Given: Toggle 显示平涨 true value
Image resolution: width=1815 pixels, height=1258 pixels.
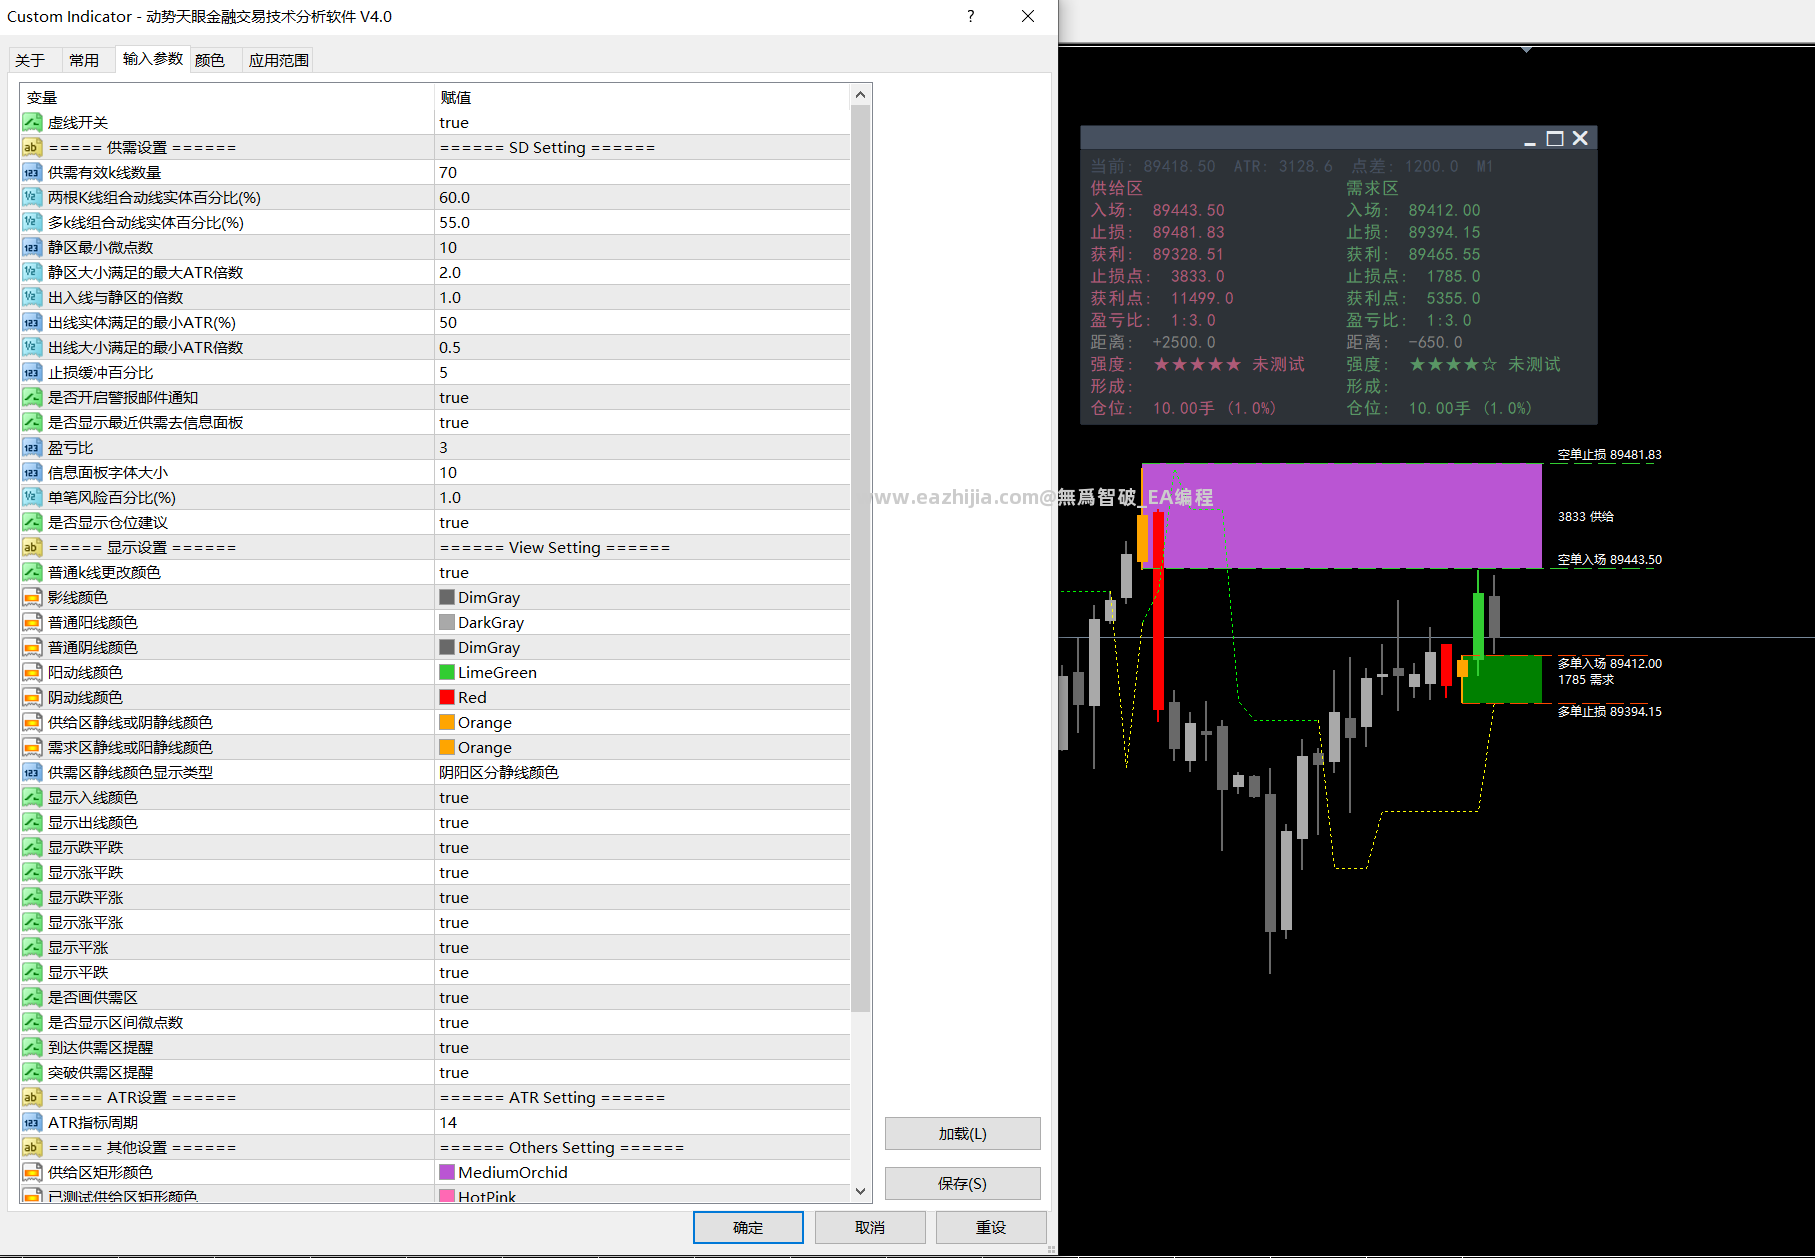Looking at the screenshot, I should 643,947.
